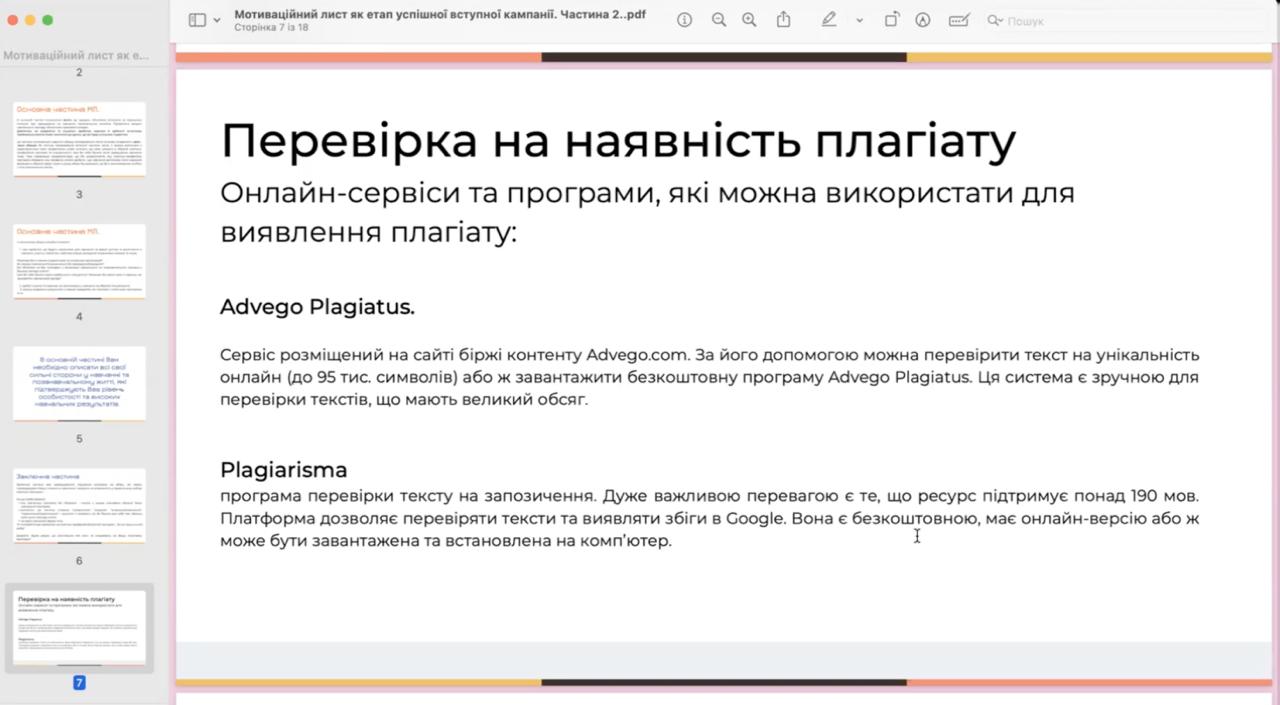This screenshot has width=1280, height=705.
Task: Select page 3 thumbnail in sidebar
Action: tap(79, 139)
